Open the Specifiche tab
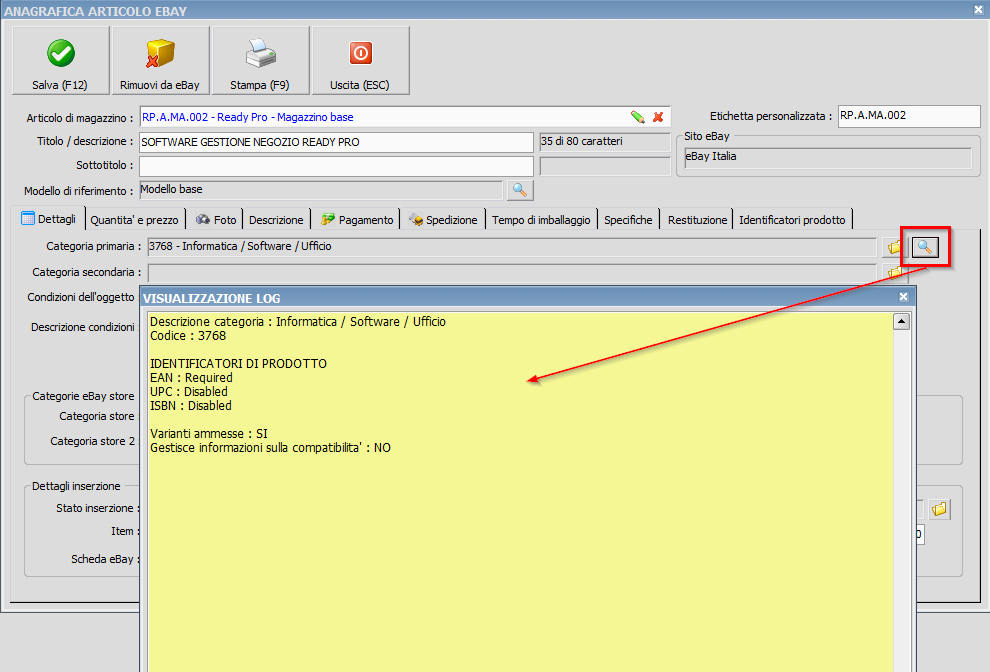Image resolution: width=990 pixels, height=672 pixels. tap(628, 220)
